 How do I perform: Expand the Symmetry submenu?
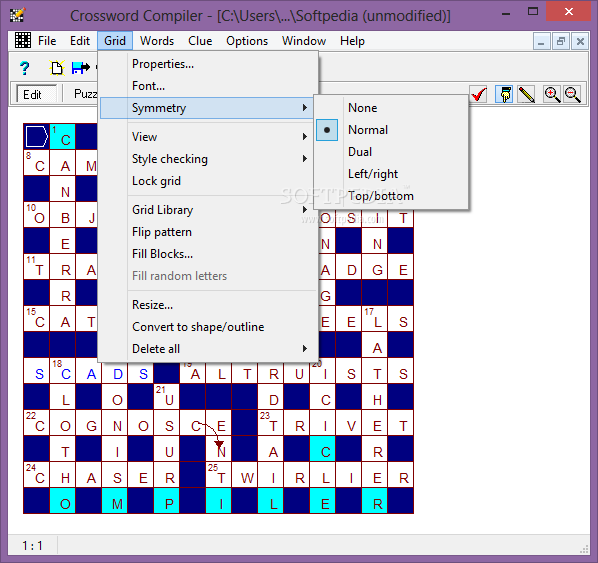pyautogui.click(x=207, y=108)
